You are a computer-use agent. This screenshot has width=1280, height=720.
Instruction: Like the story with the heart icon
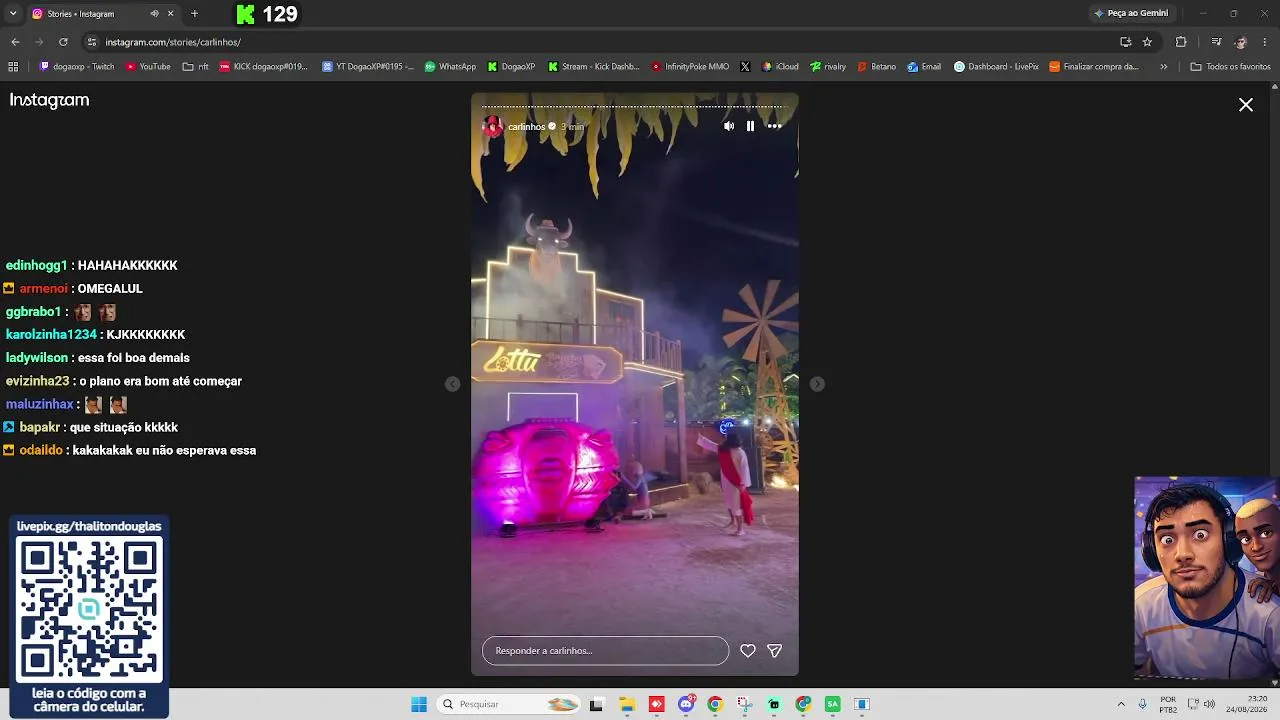[748, 651]
